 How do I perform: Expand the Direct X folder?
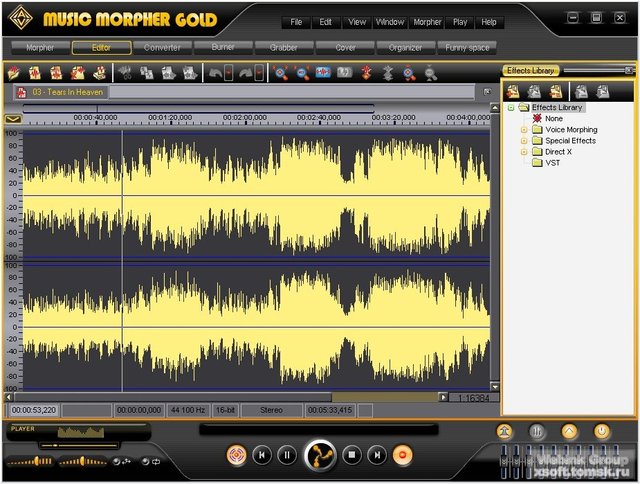click(x=524, y=152)
